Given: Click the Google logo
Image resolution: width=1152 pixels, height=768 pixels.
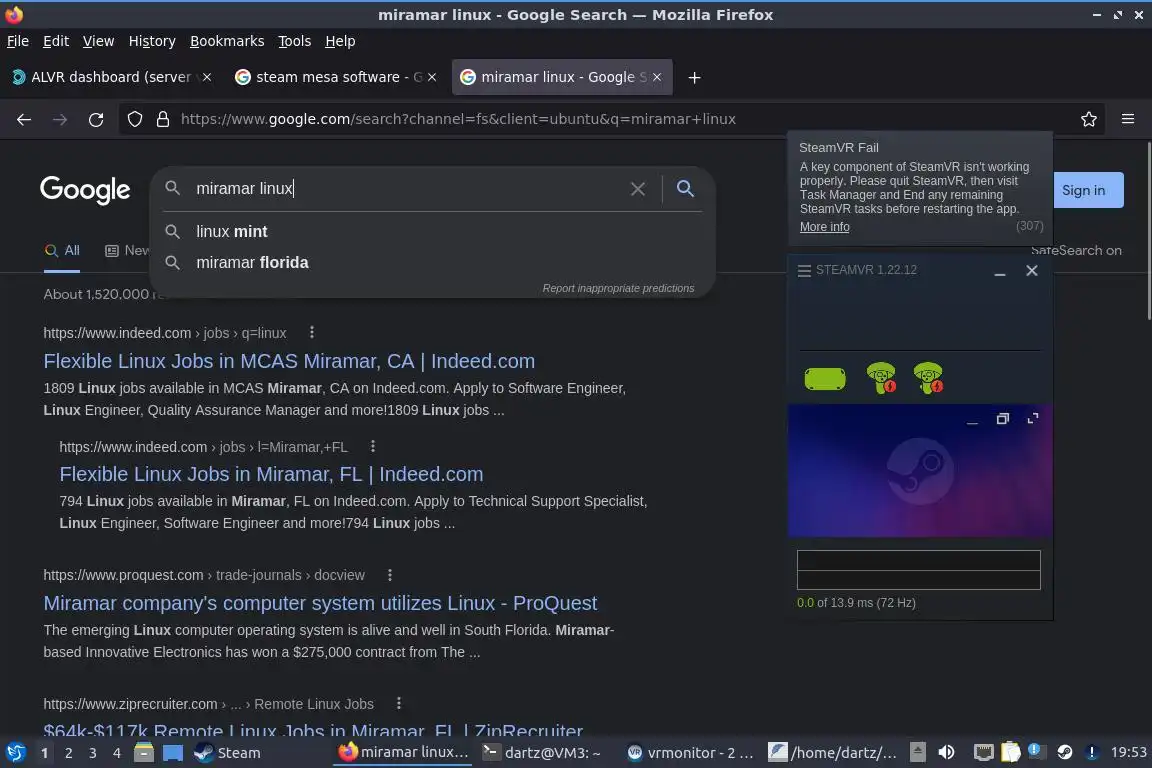Looking at the screenshot, I should 85,190.
